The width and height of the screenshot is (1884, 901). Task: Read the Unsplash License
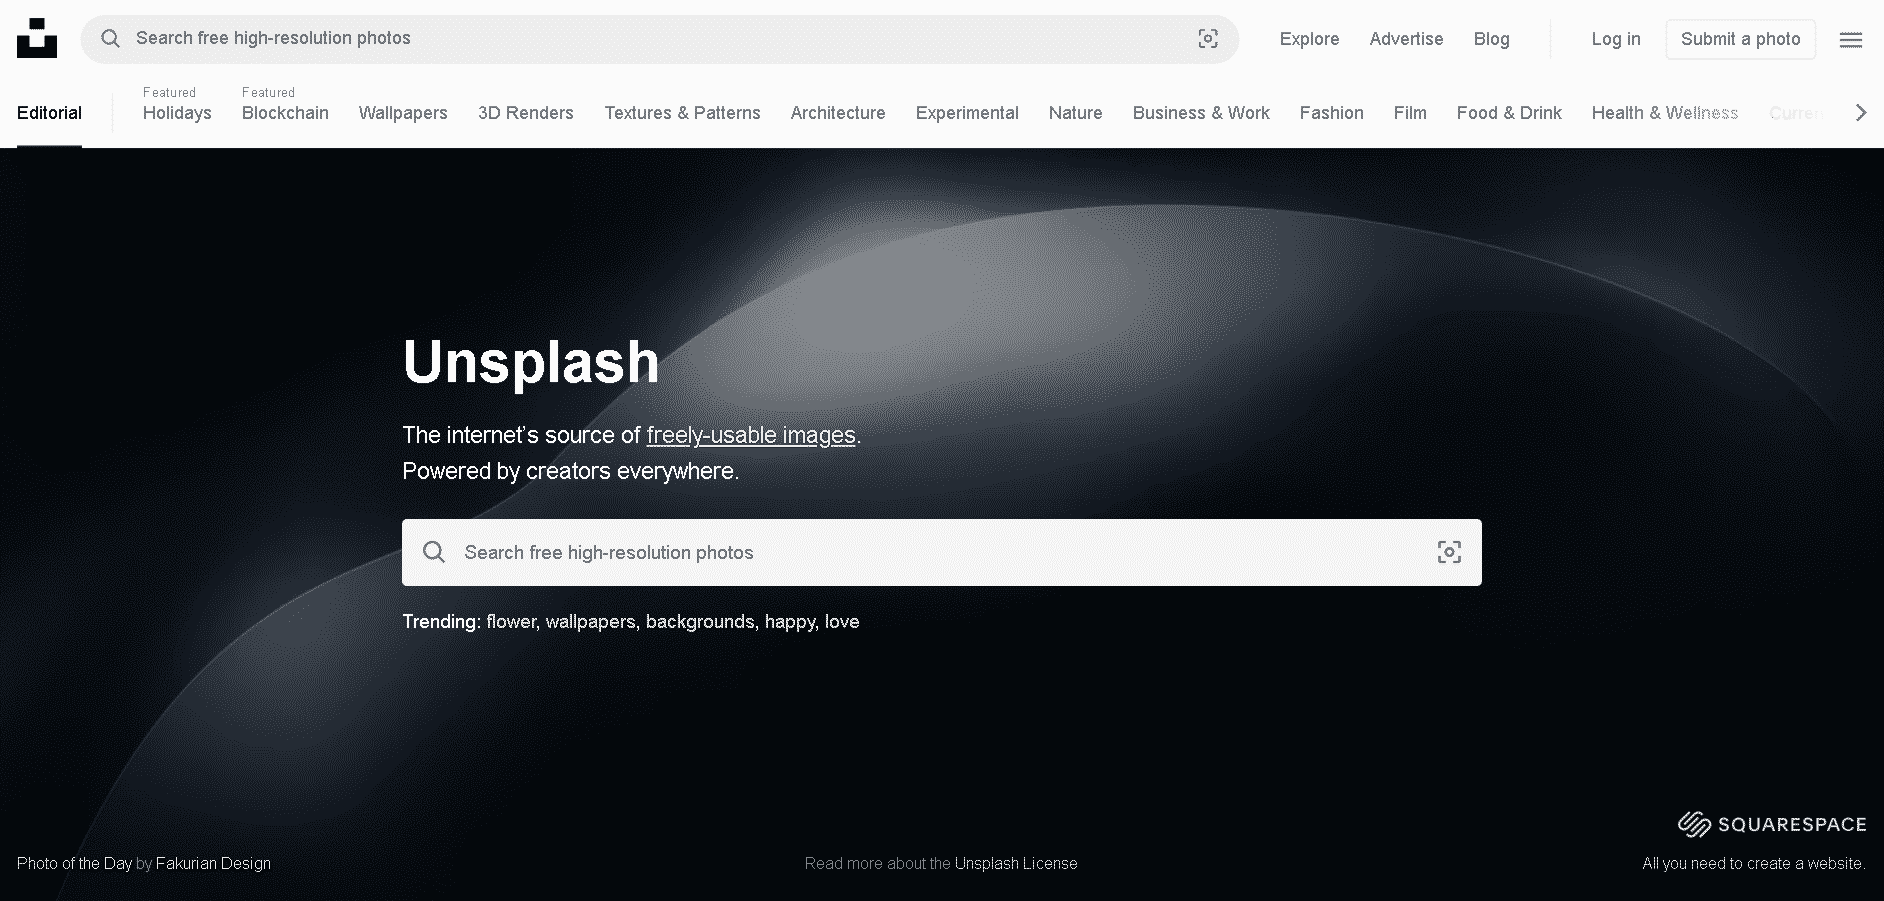(x=1016, y=863)
